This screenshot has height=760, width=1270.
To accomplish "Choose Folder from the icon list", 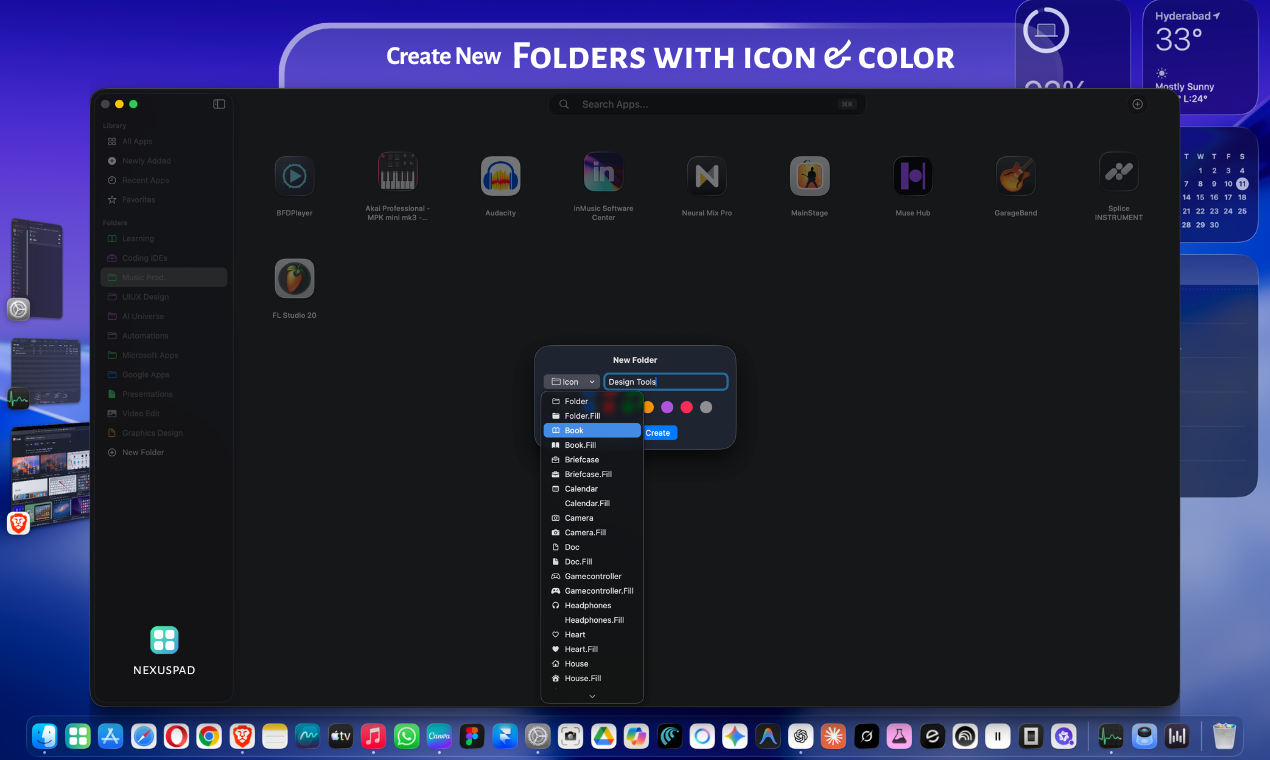I will 592,401.
